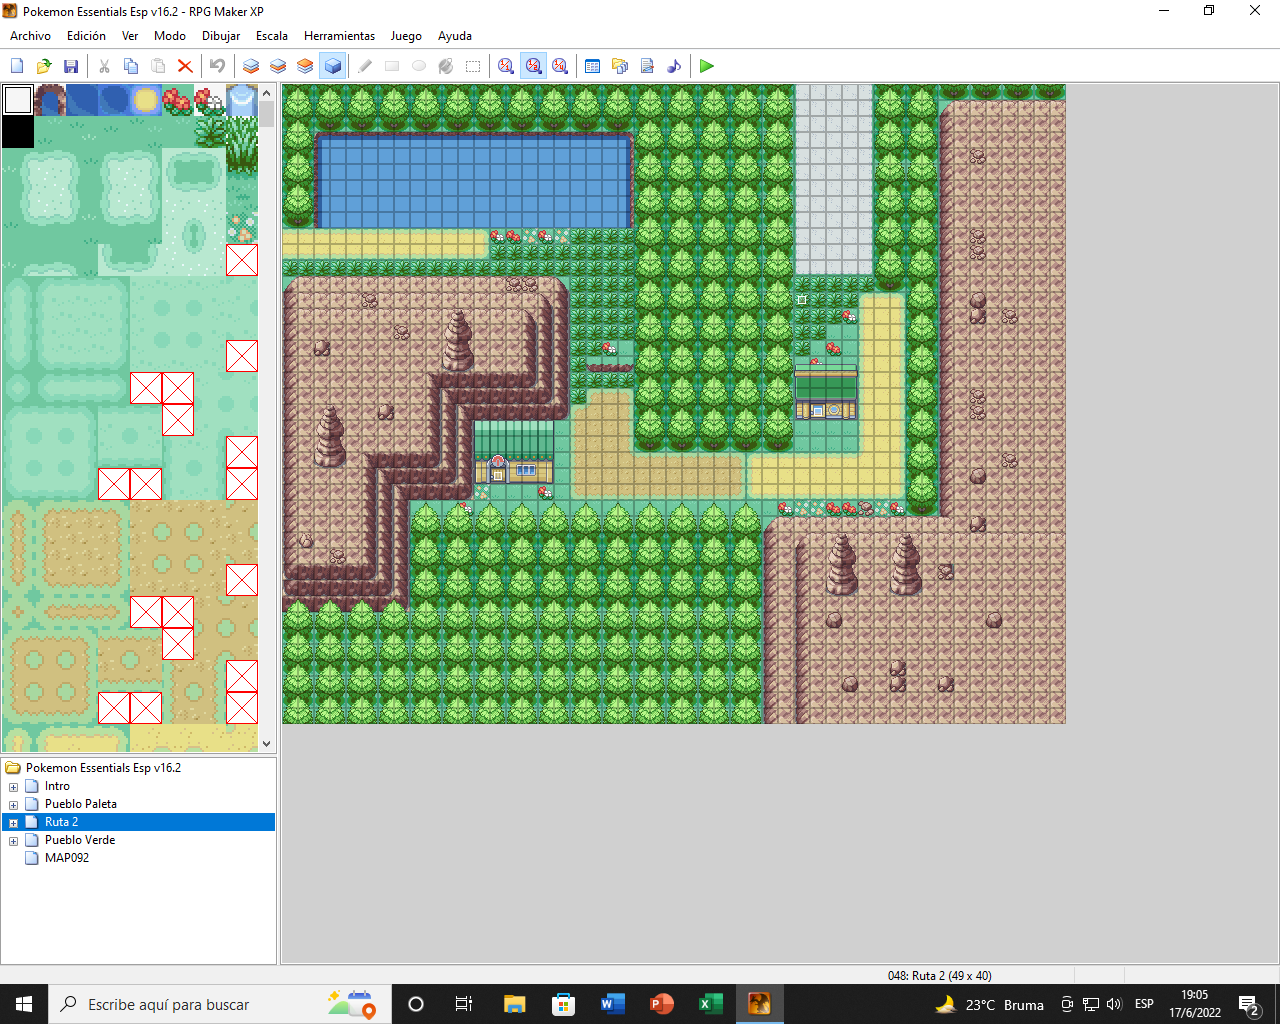Click the Save project icon

coord(71,66)
